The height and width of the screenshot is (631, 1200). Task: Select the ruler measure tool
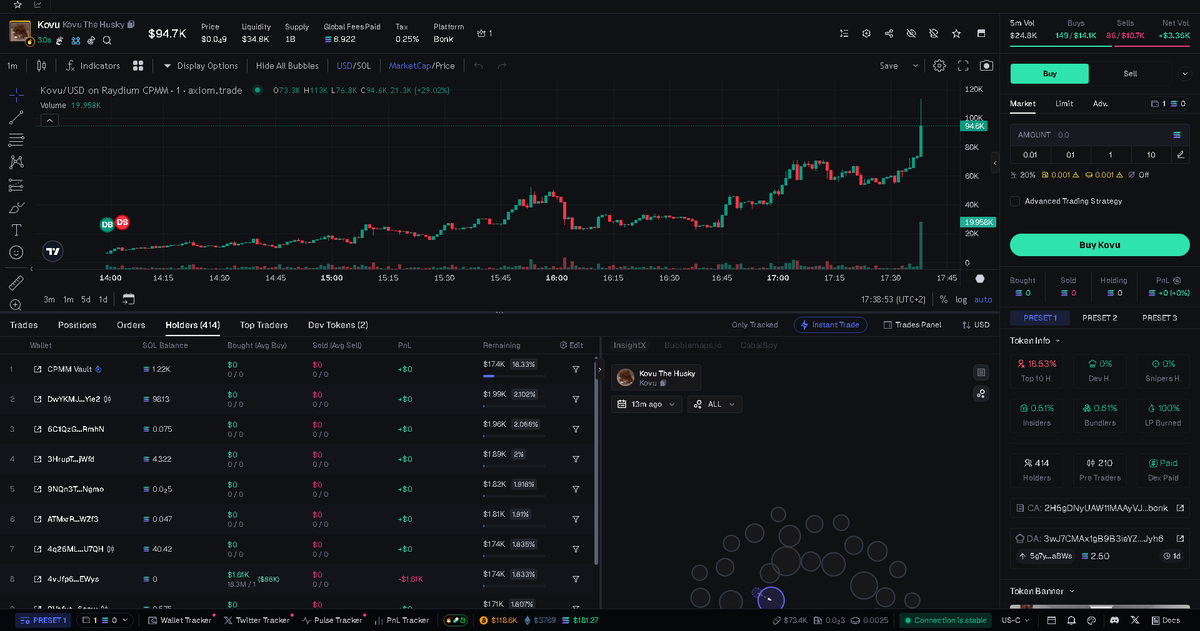[x=16, y=283]
